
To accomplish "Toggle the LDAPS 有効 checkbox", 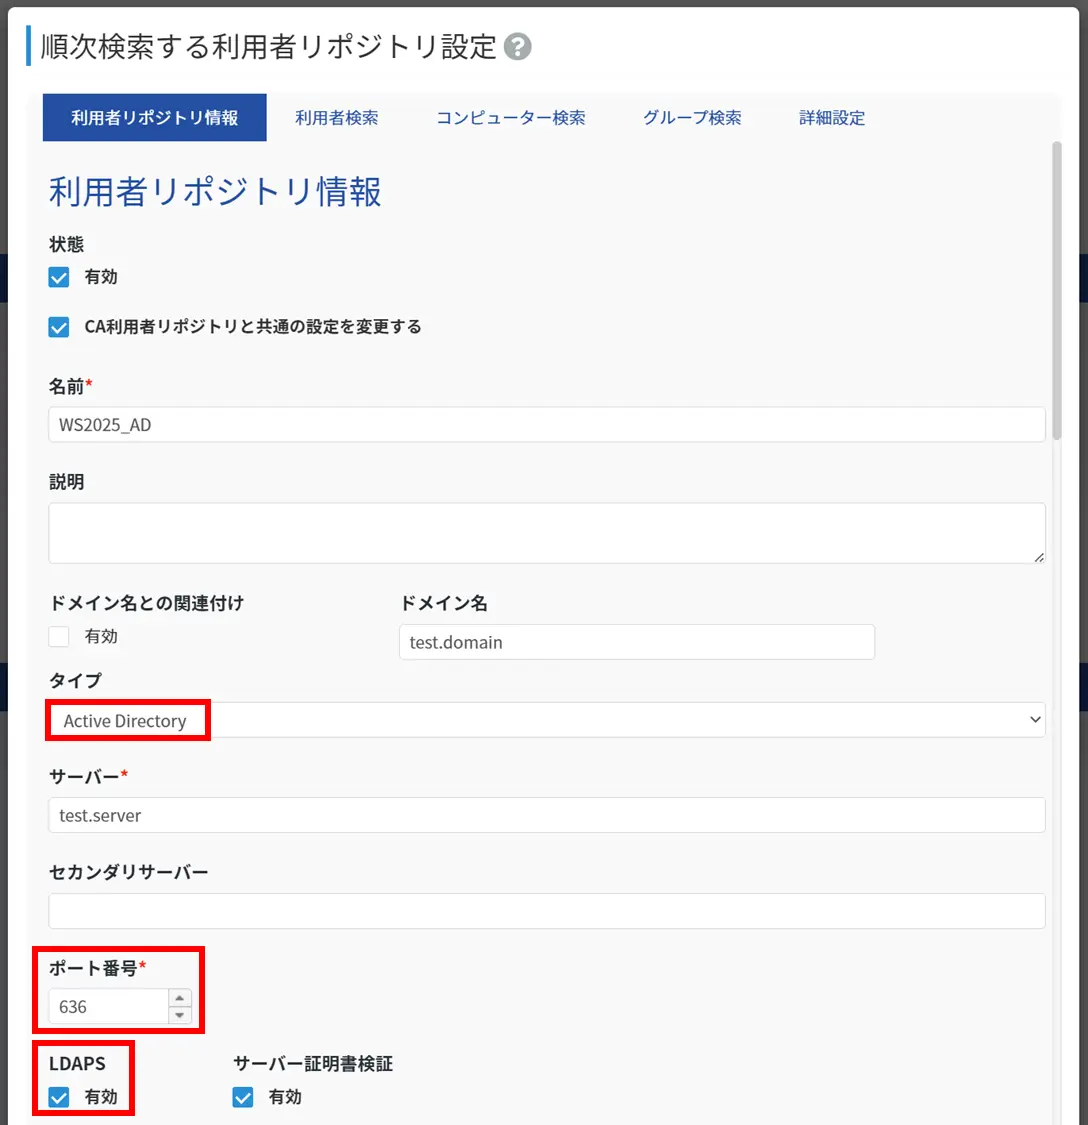I will (59, 1097).
